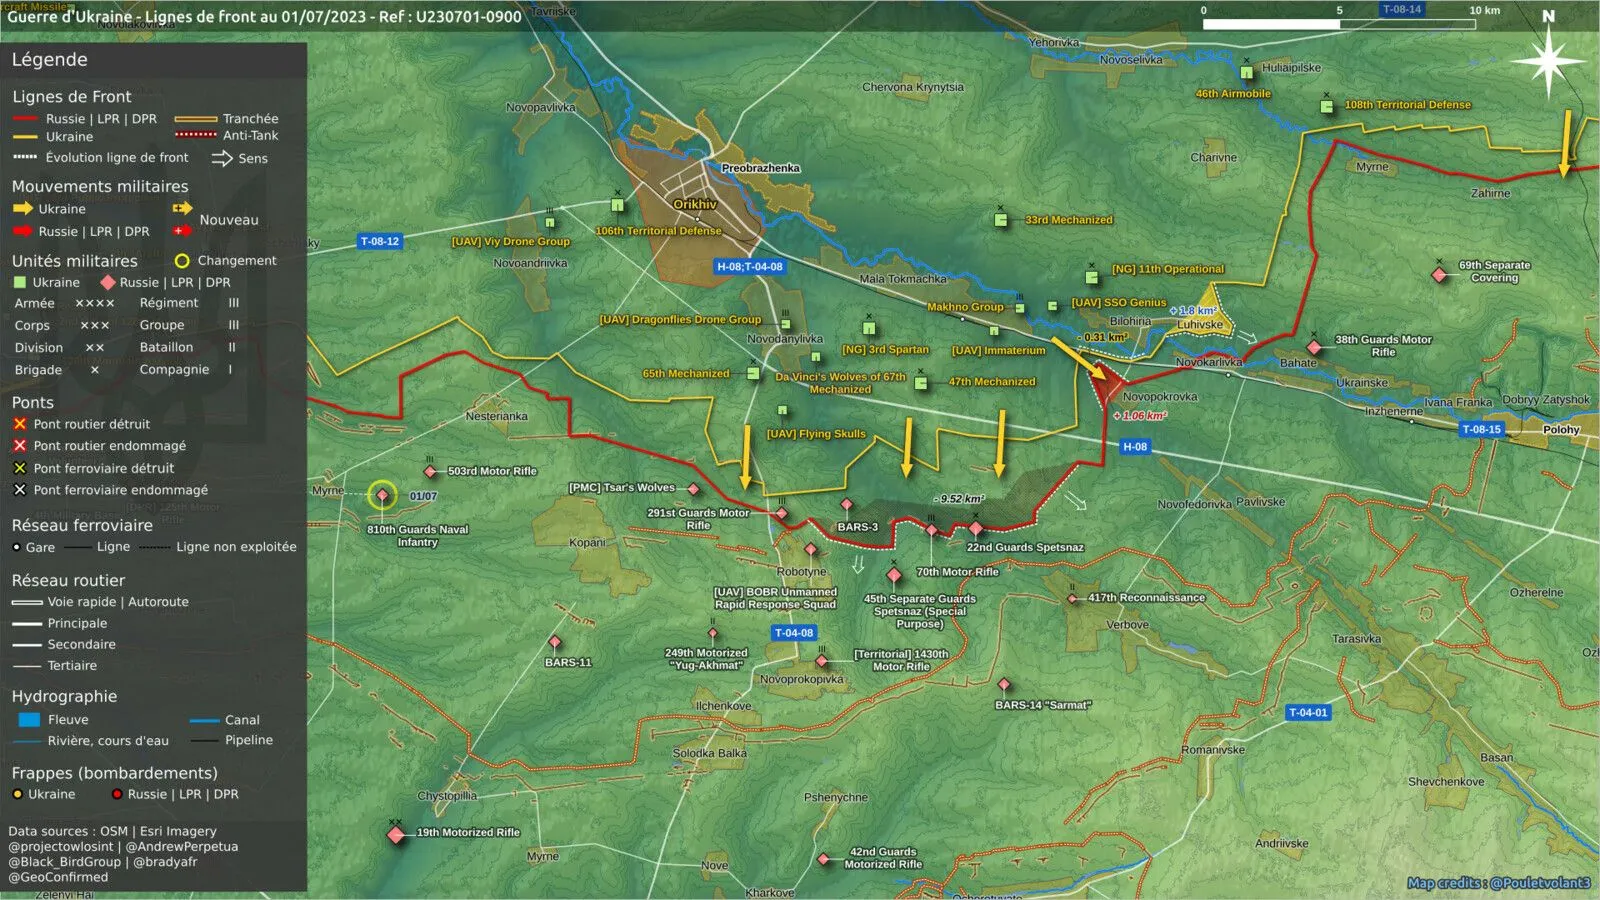Viewport: 1600px width, 900px height.
Task: Click the Polohy town label
Action: 1561,430
